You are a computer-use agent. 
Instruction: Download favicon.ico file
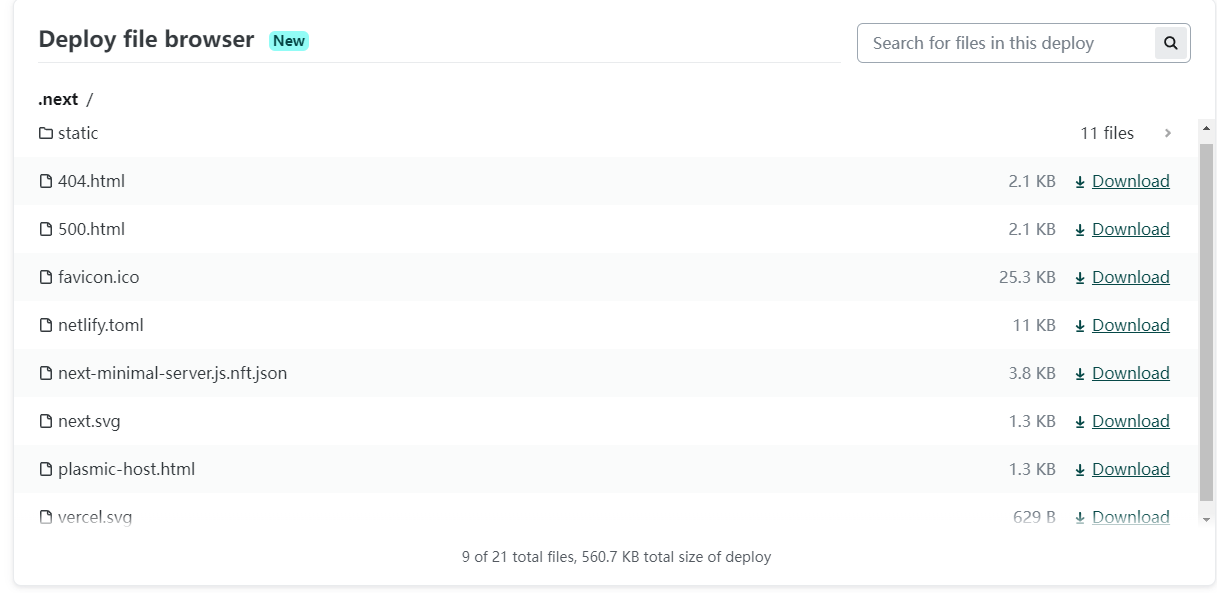coord(1130,277)
